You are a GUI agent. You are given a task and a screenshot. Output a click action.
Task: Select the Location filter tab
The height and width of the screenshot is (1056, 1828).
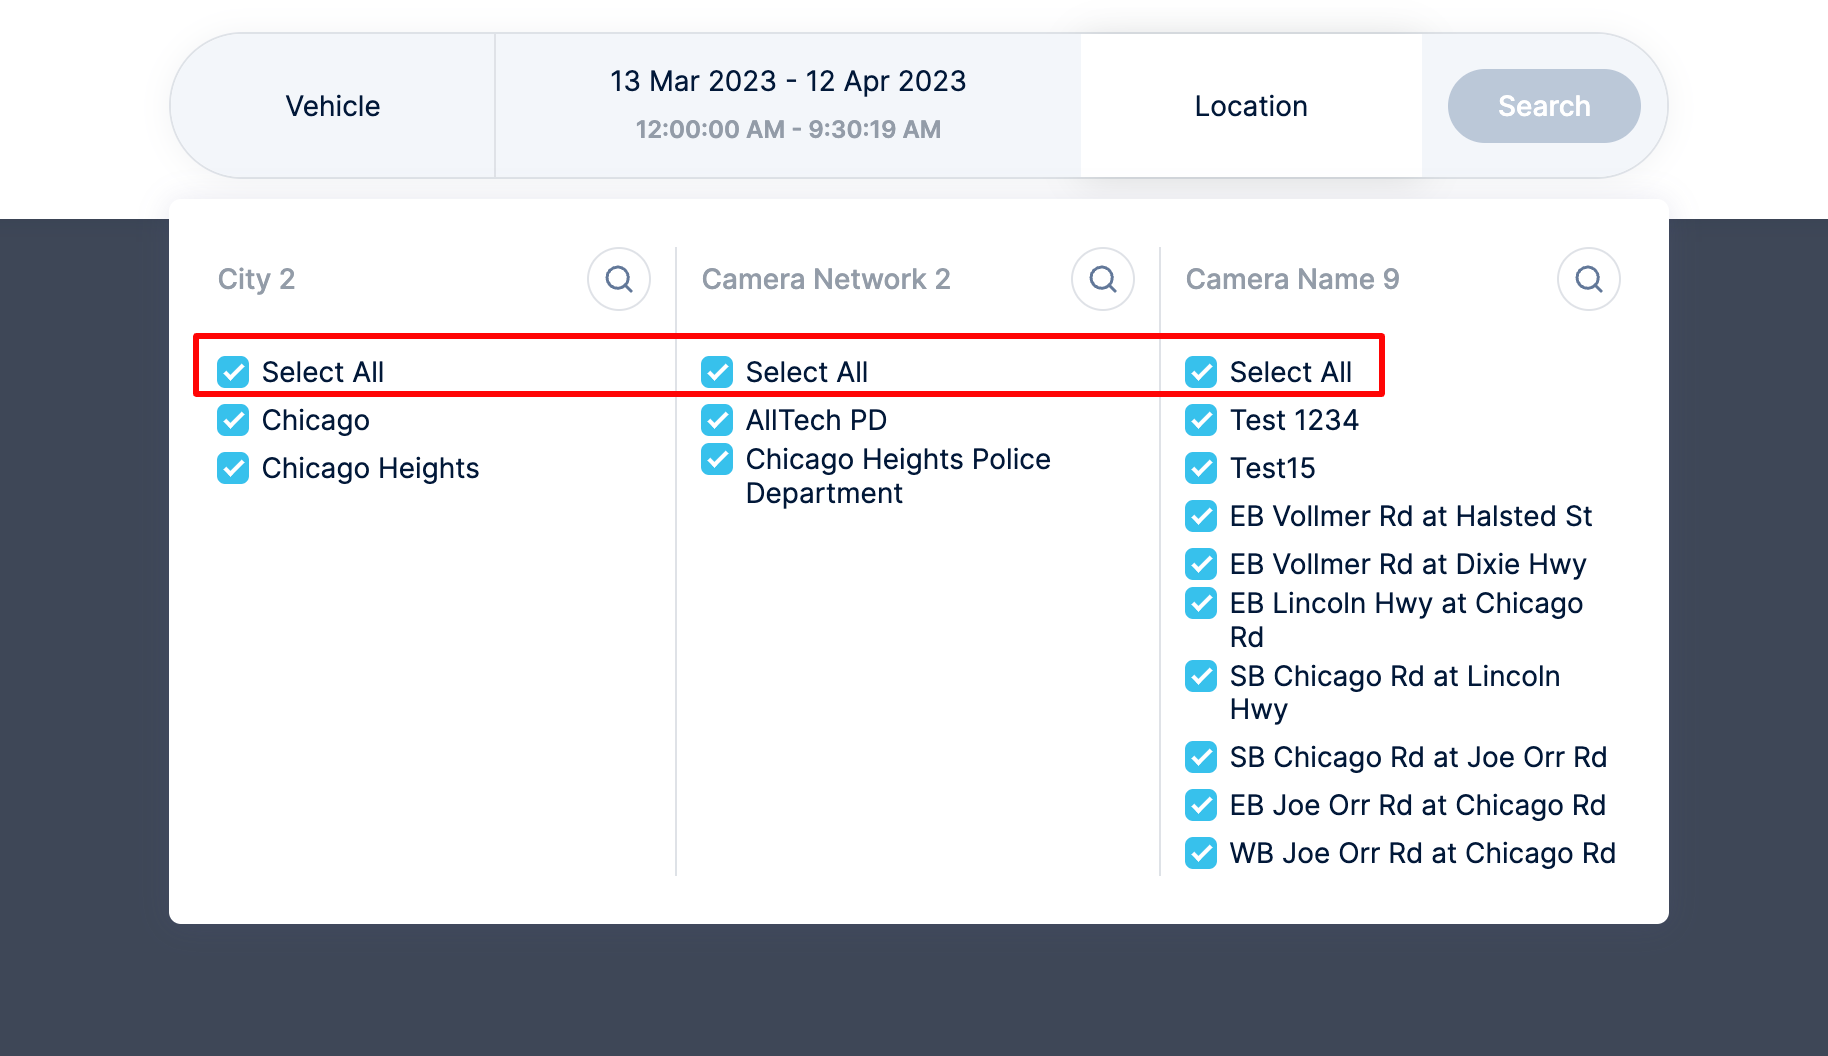click(1251, 106)
